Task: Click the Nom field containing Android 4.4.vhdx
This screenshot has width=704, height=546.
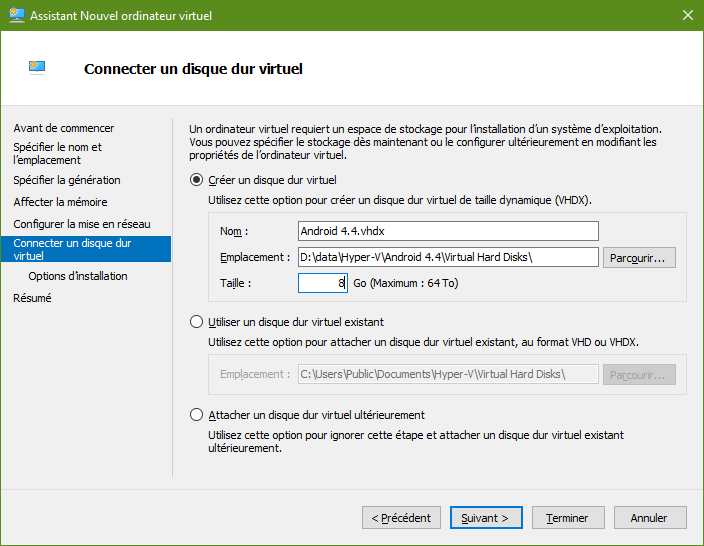Action: (448, 231)
